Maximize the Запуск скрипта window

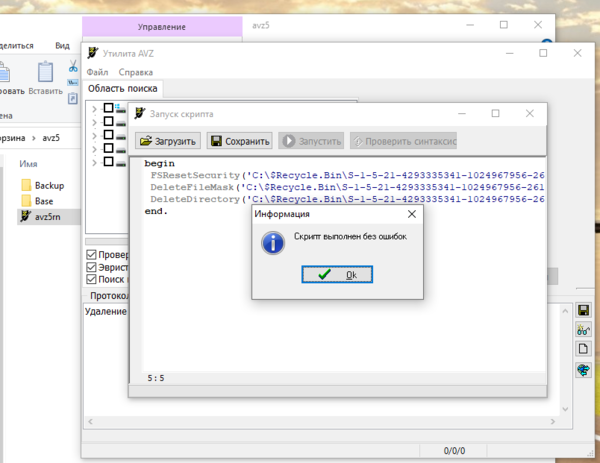(x=496, y=114)
